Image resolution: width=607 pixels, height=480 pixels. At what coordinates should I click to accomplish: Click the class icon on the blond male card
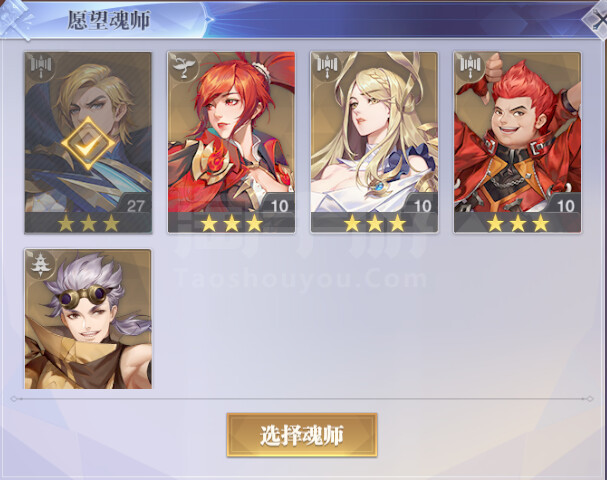tap(41, 68)
